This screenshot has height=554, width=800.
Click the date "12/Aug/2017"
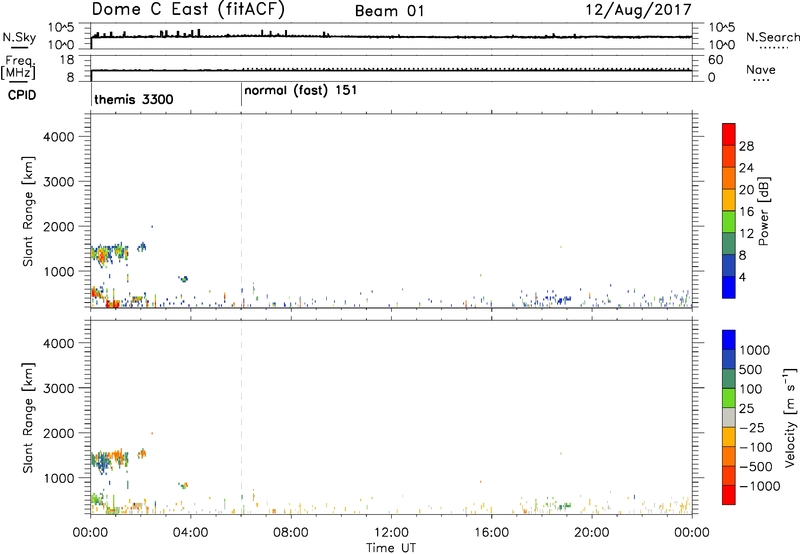tap(638, 10)
